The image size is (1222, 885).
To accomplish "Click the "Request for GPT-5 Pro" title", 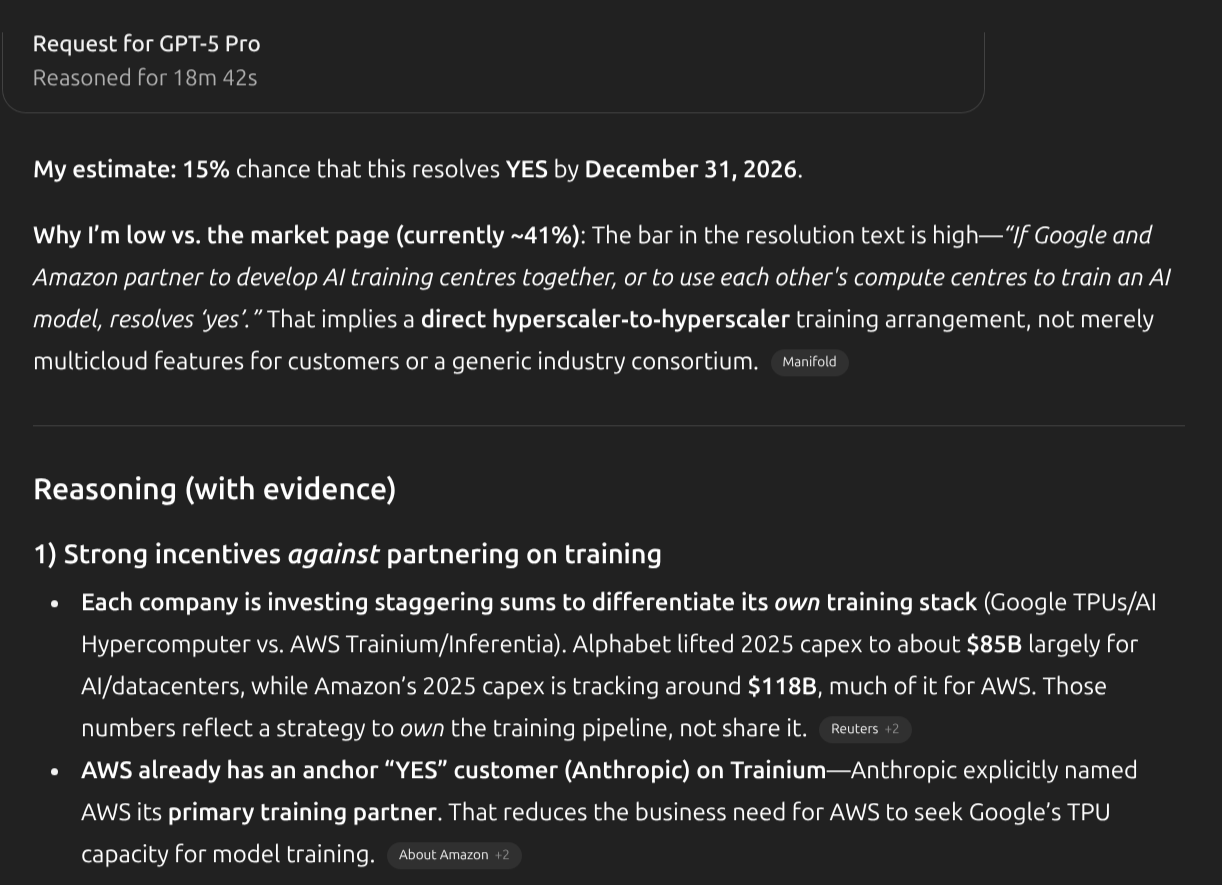I will tap(146, 44).
